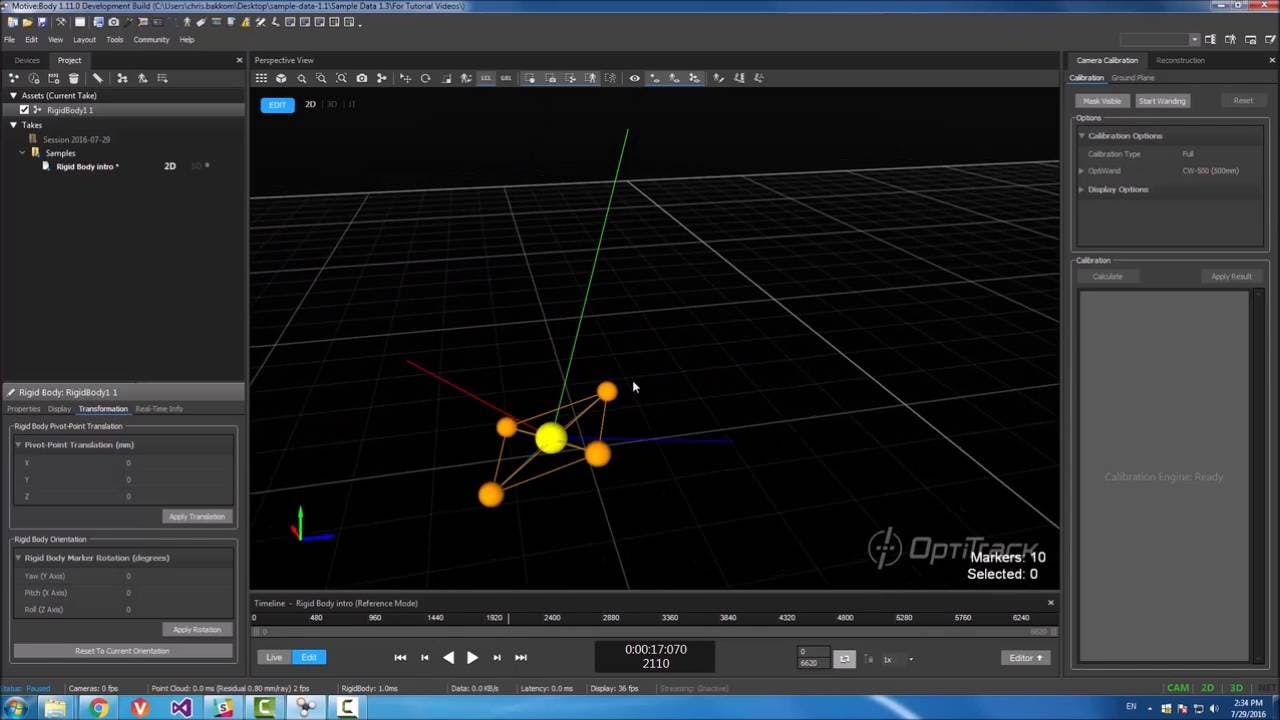1280x720 pixels.
Task: Select the Rigid Body intro take
Action: click(x=87, y=167)
